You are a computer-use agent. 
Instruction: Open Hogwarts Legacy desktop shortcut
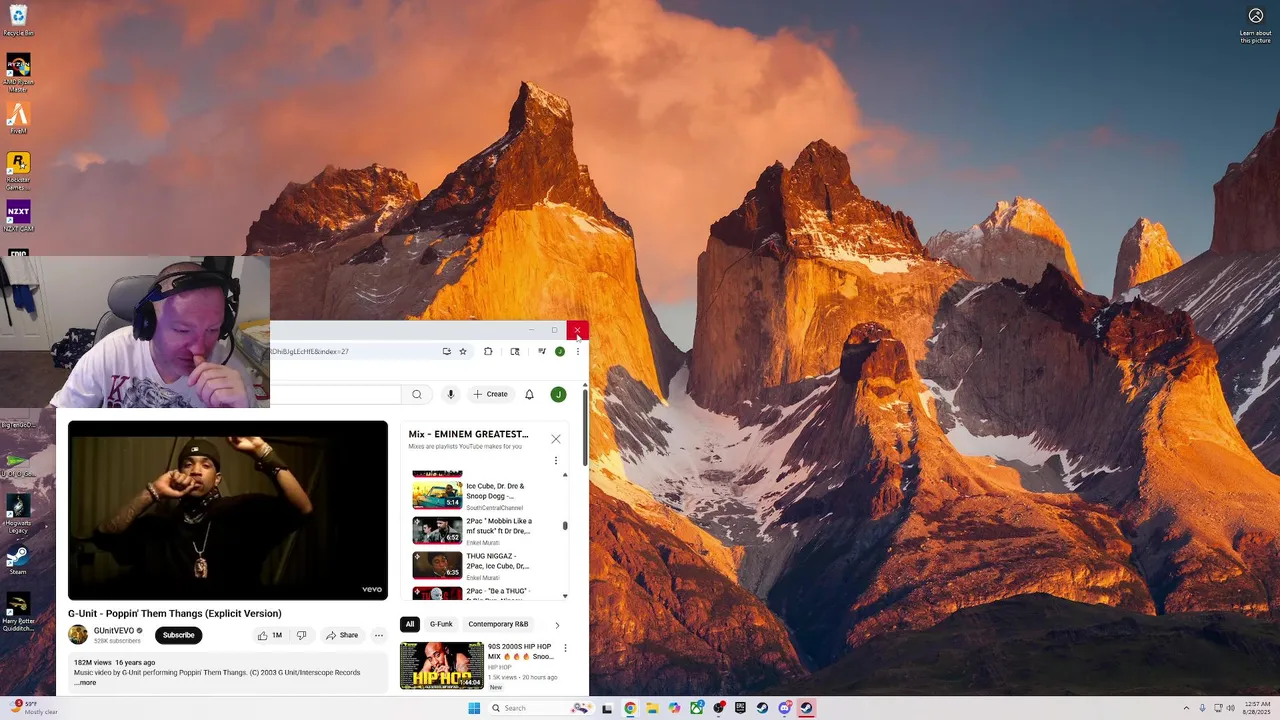coord(18,514)
